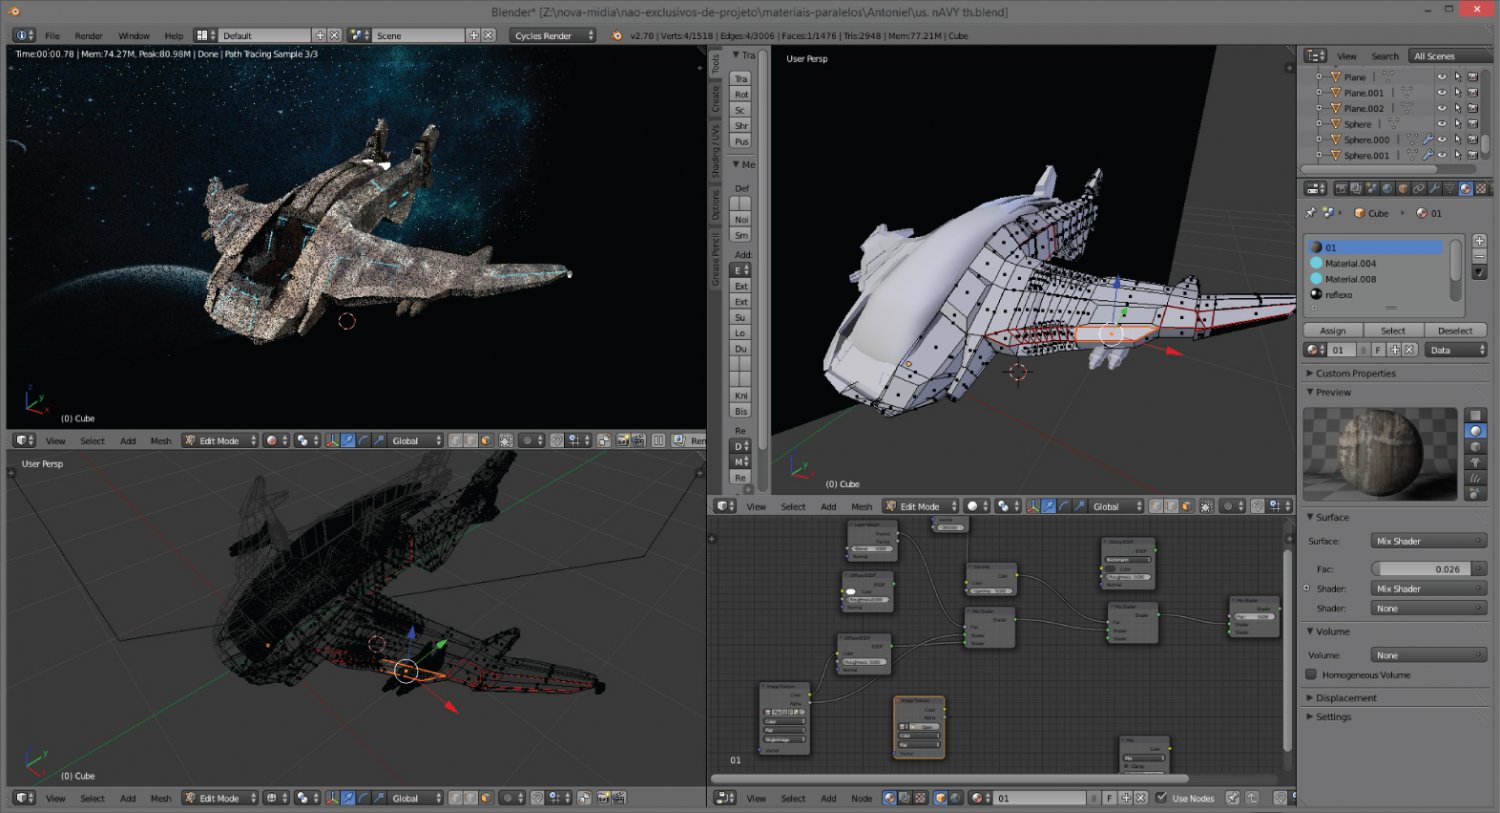Screen dimensions: 1500x813
Task: Open the Render Layers properties tab icon
Action: click(1355, 188)
